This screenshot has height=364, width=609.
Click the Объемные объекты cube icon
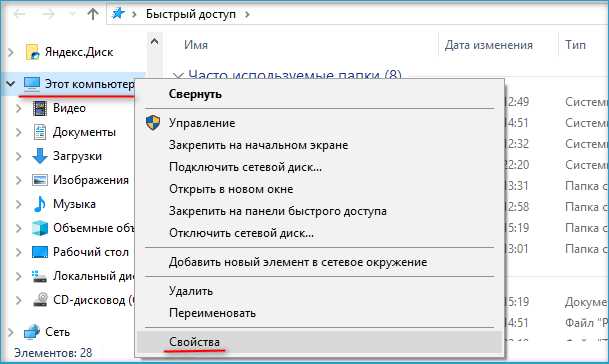click(x=40, y=228)
